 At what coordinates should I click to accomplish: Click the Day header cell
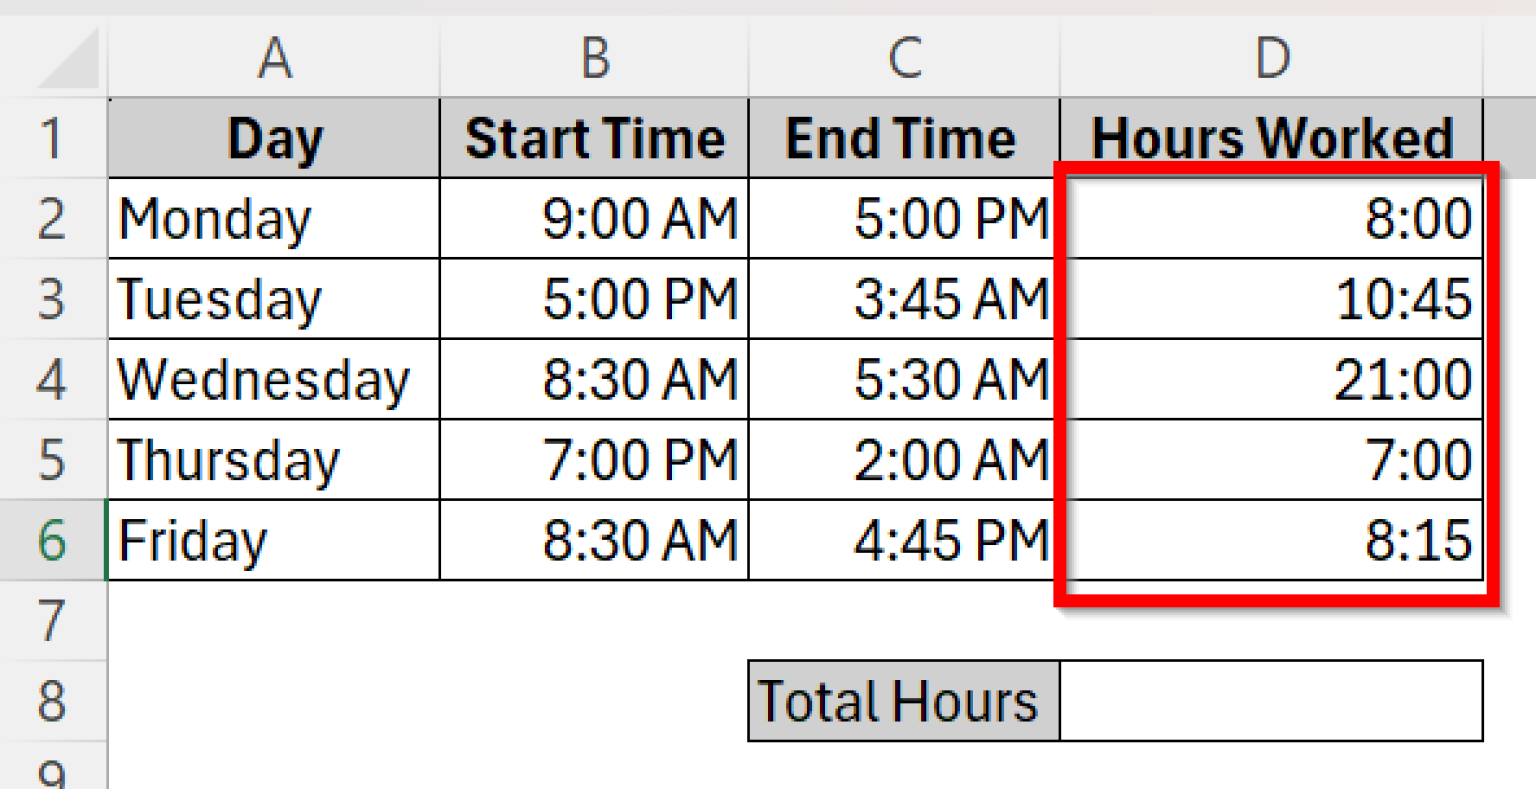275,137
